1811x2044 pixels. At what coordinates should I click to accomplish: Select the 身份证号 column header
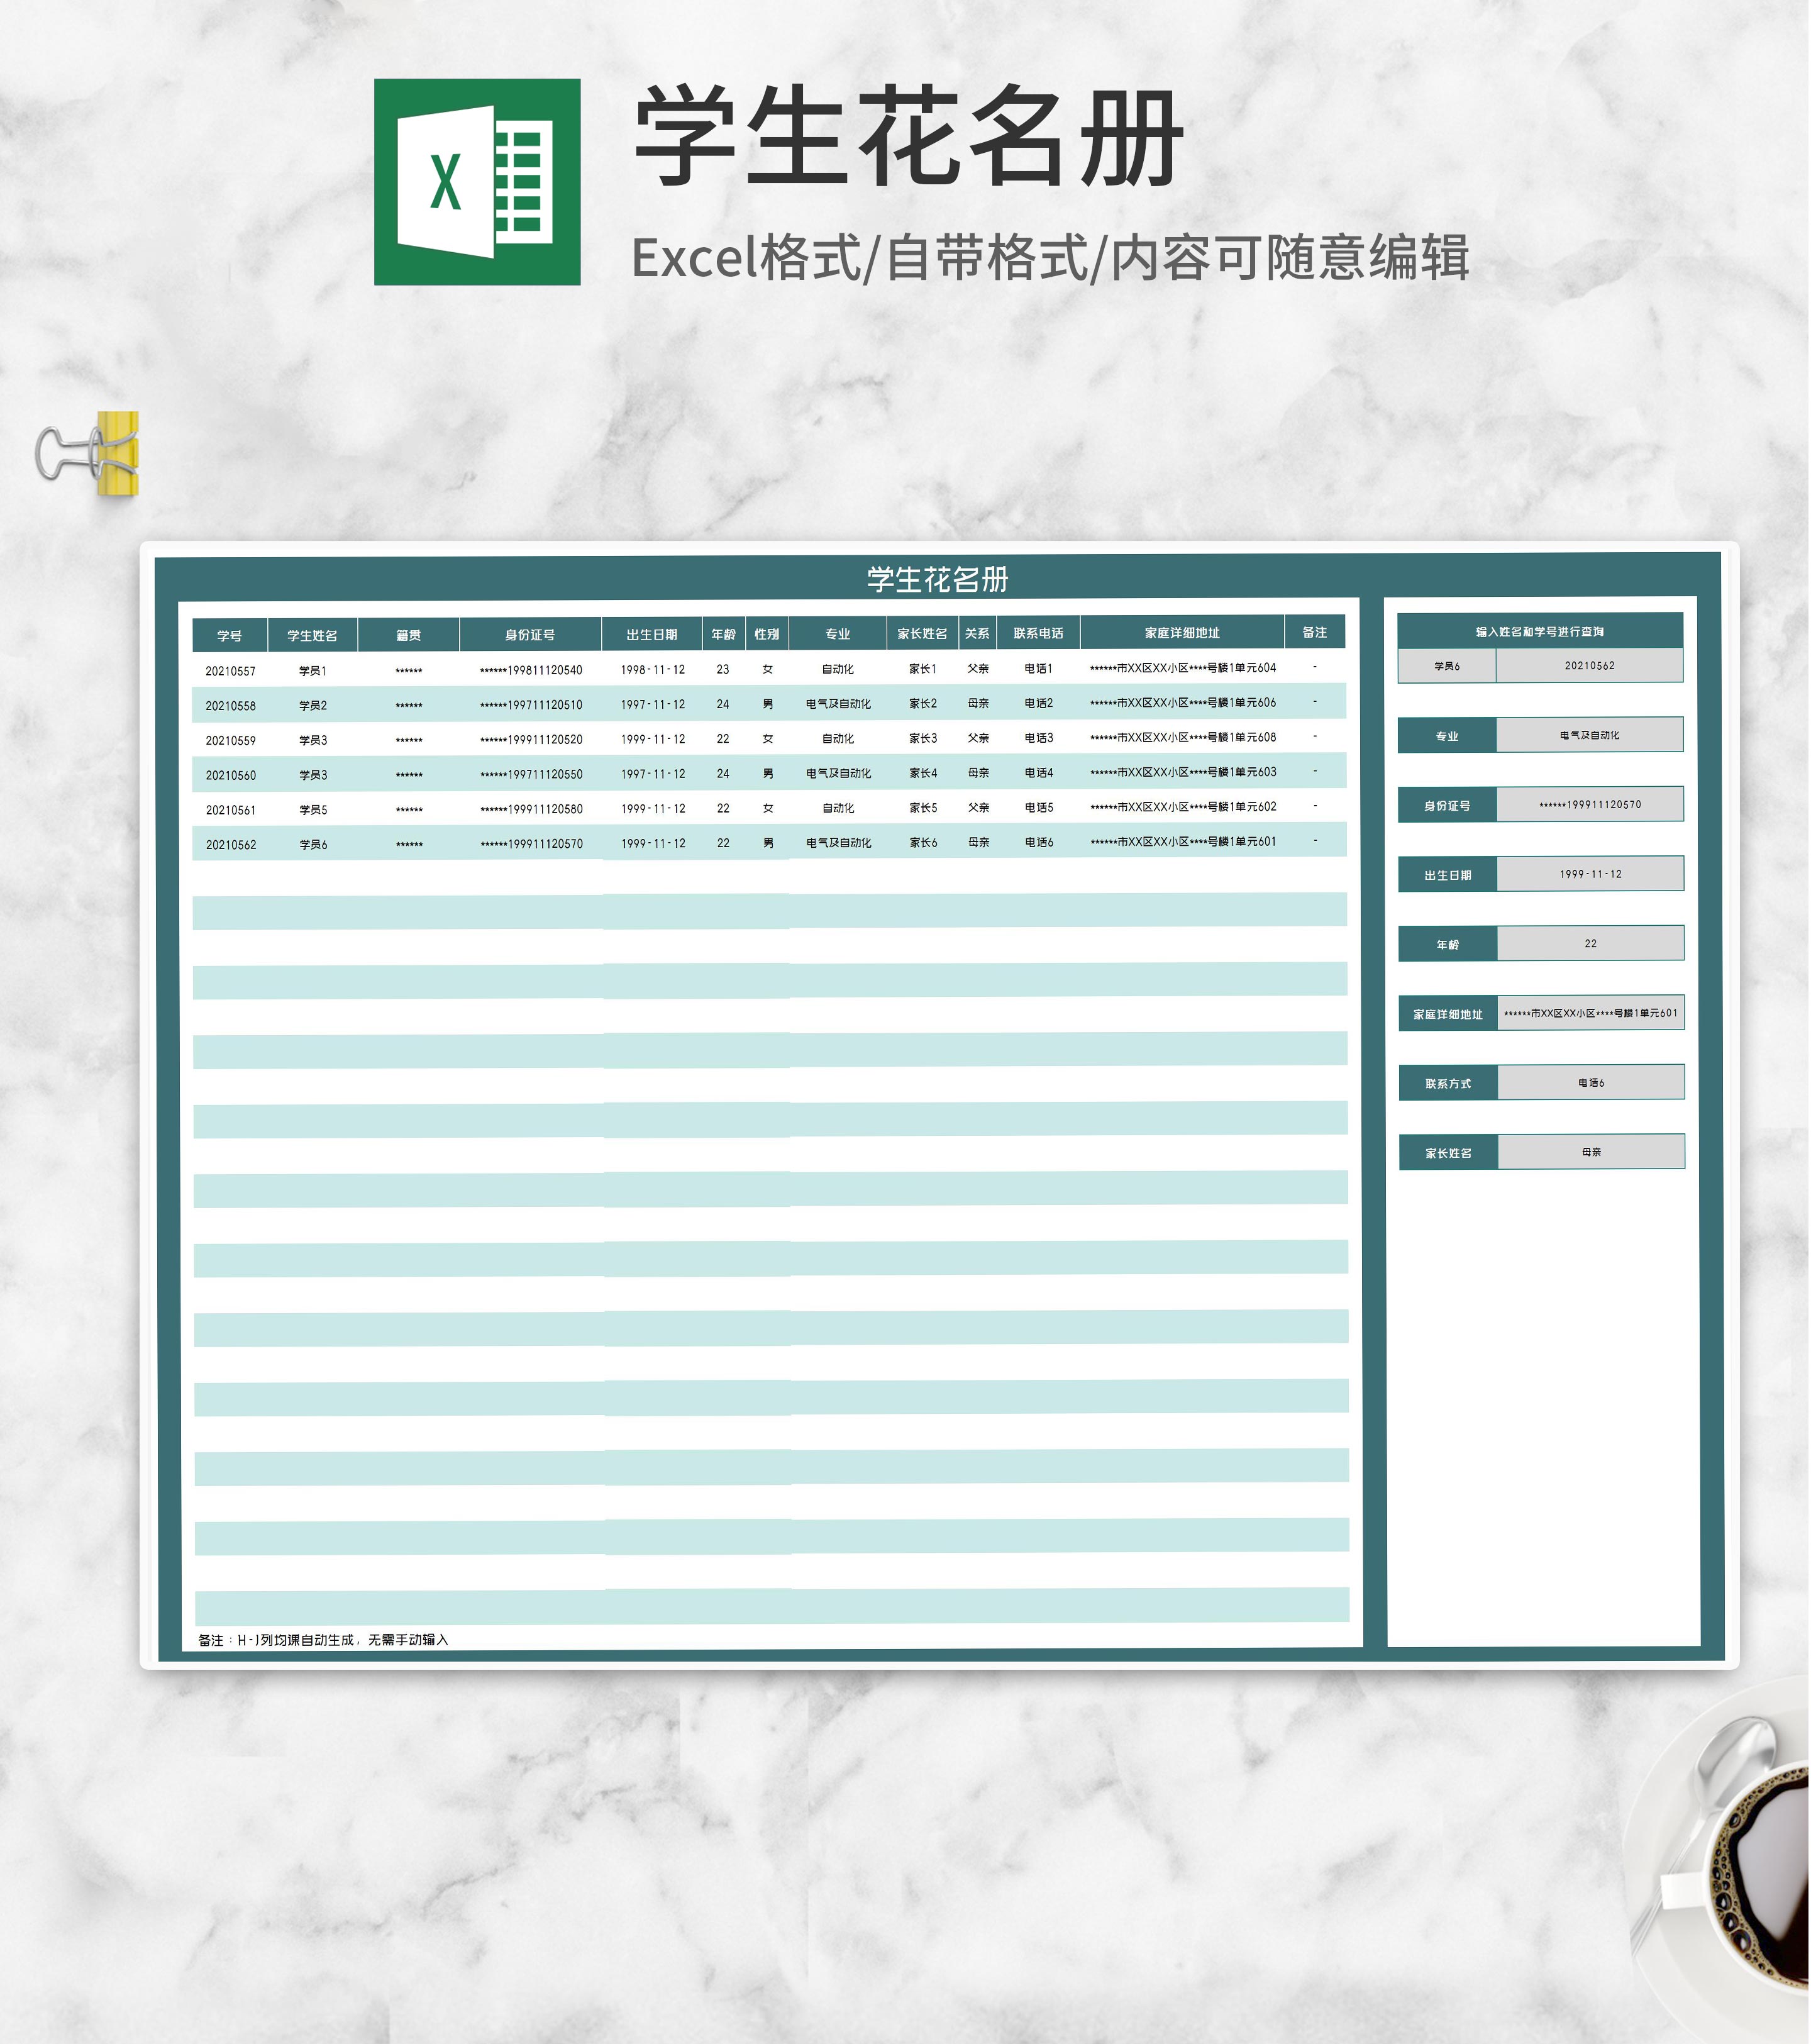[x=530, y=634]
